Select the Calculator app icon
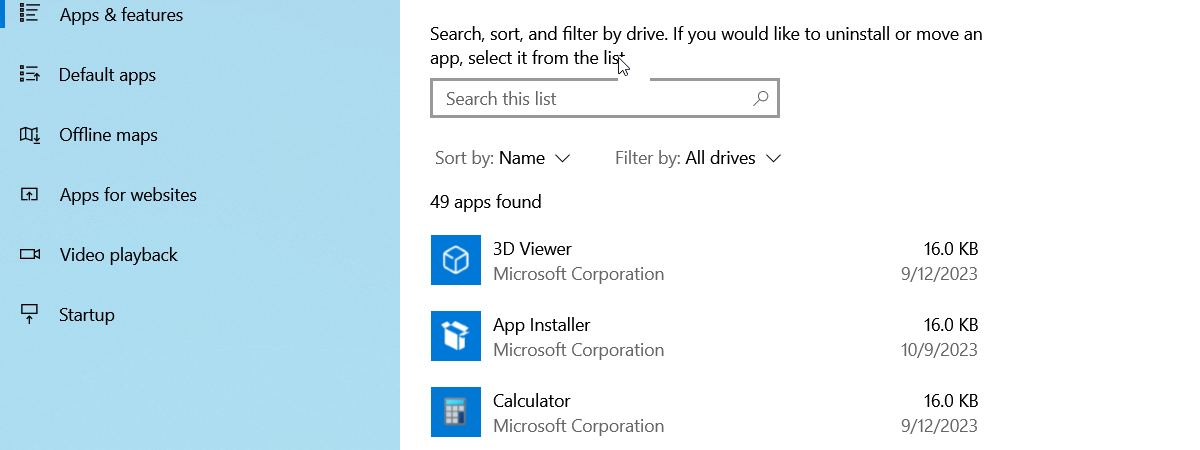The width and height of the screenshot is (1200, 450). [456, 412]
